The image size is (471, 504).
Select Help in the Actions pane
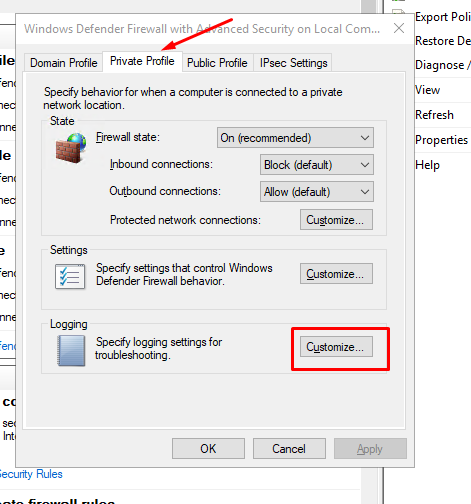[x=427, y=165]
